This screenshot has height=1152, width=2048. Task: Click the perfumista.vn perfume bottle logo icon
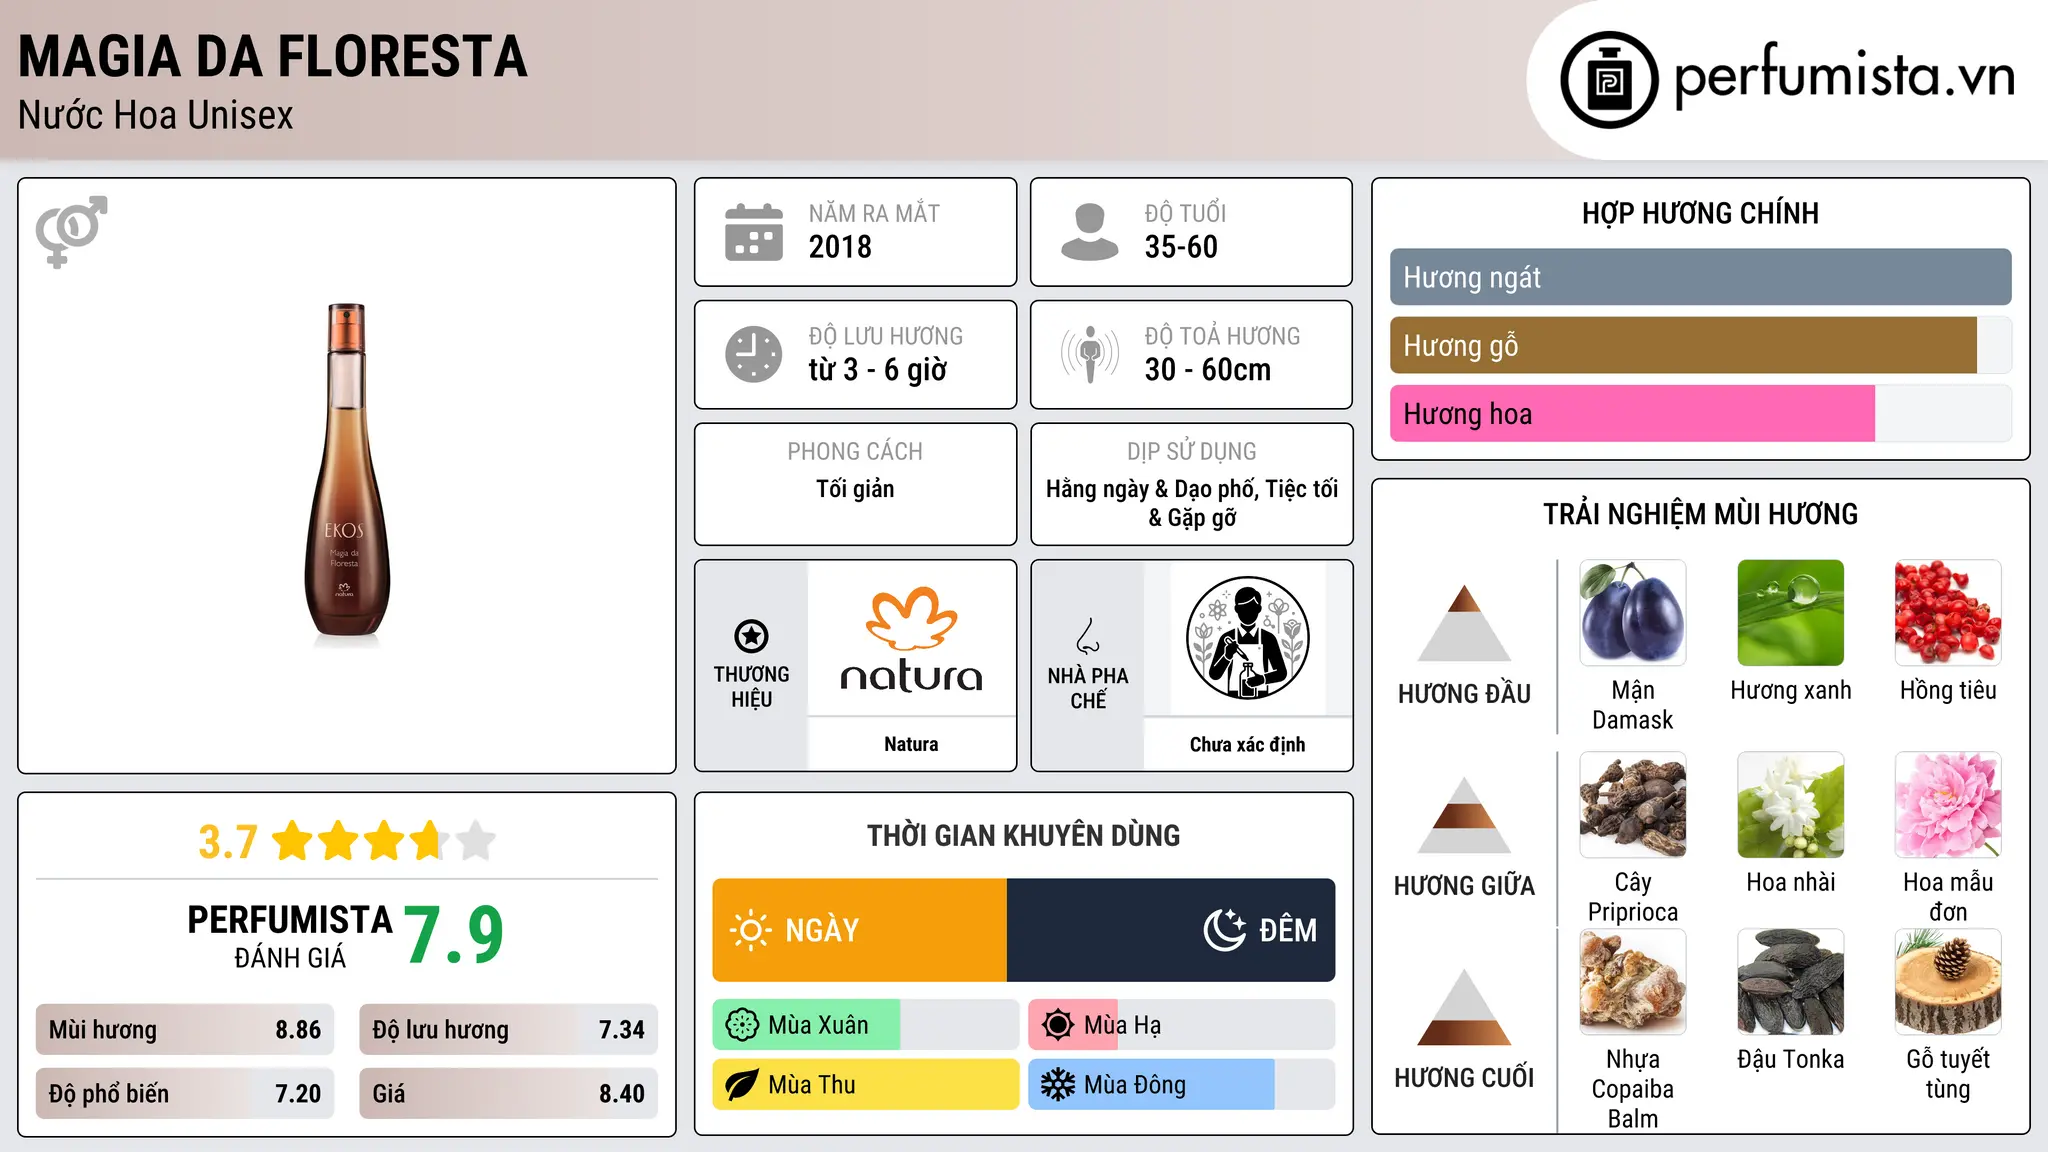point(1609,80)
